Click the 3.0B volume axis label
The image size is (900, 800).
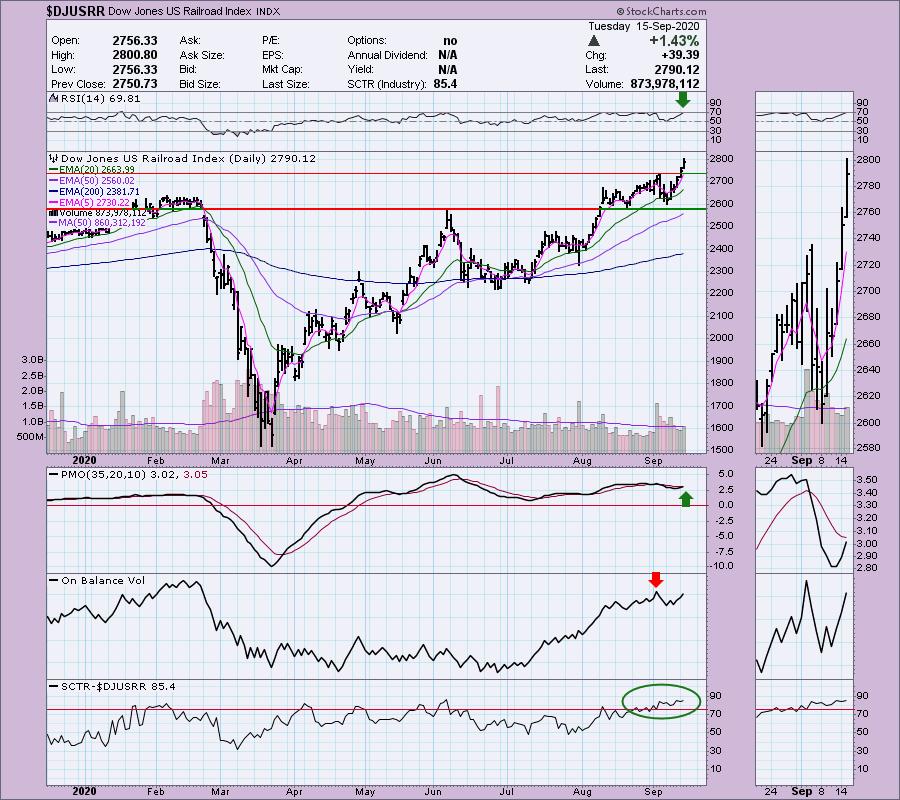(33, 359)
